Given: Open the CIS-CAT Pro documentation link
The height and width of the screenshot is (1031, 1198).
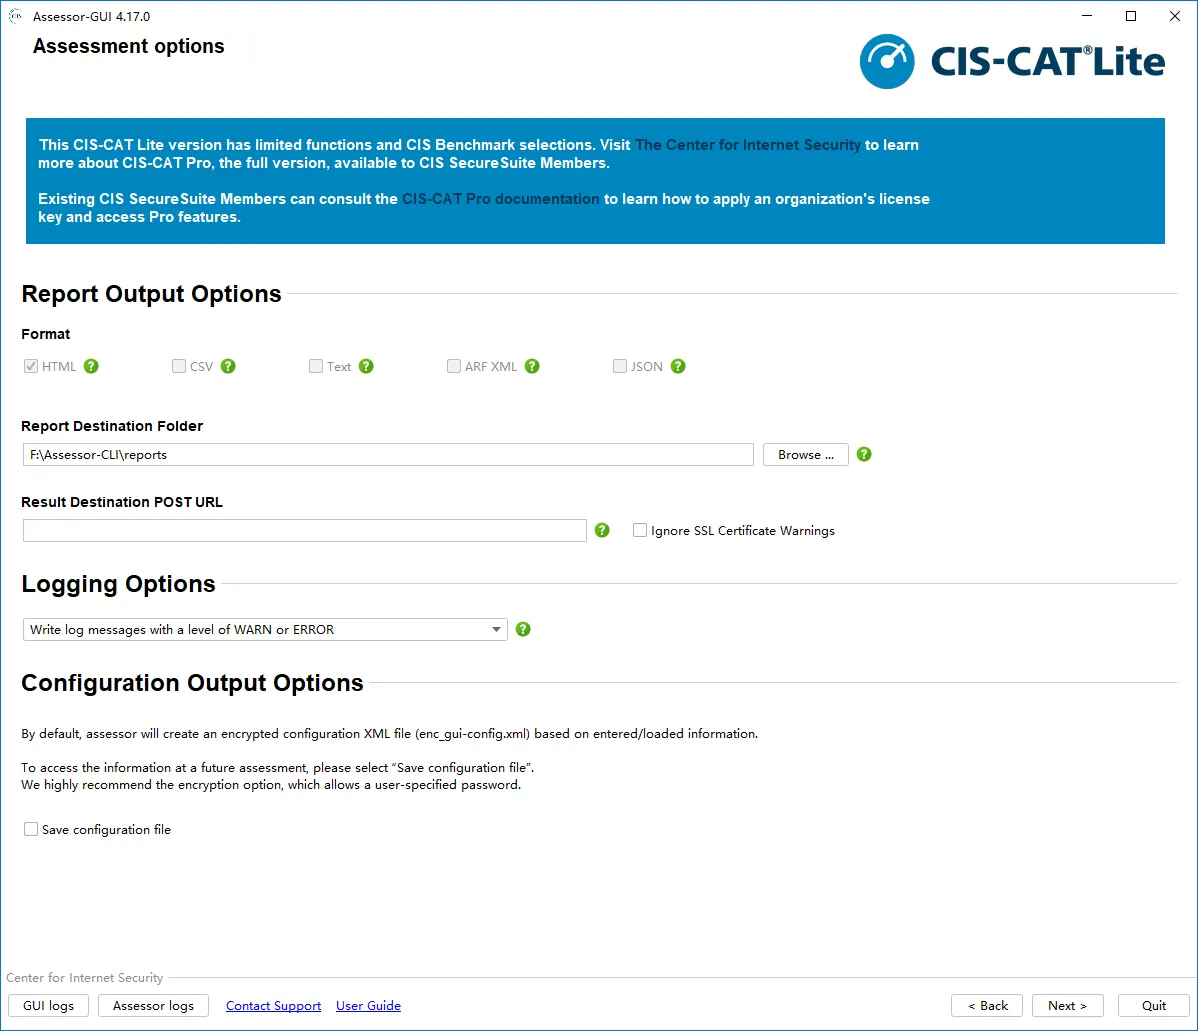Looking at the screenshot, I should tap(500, 199).
